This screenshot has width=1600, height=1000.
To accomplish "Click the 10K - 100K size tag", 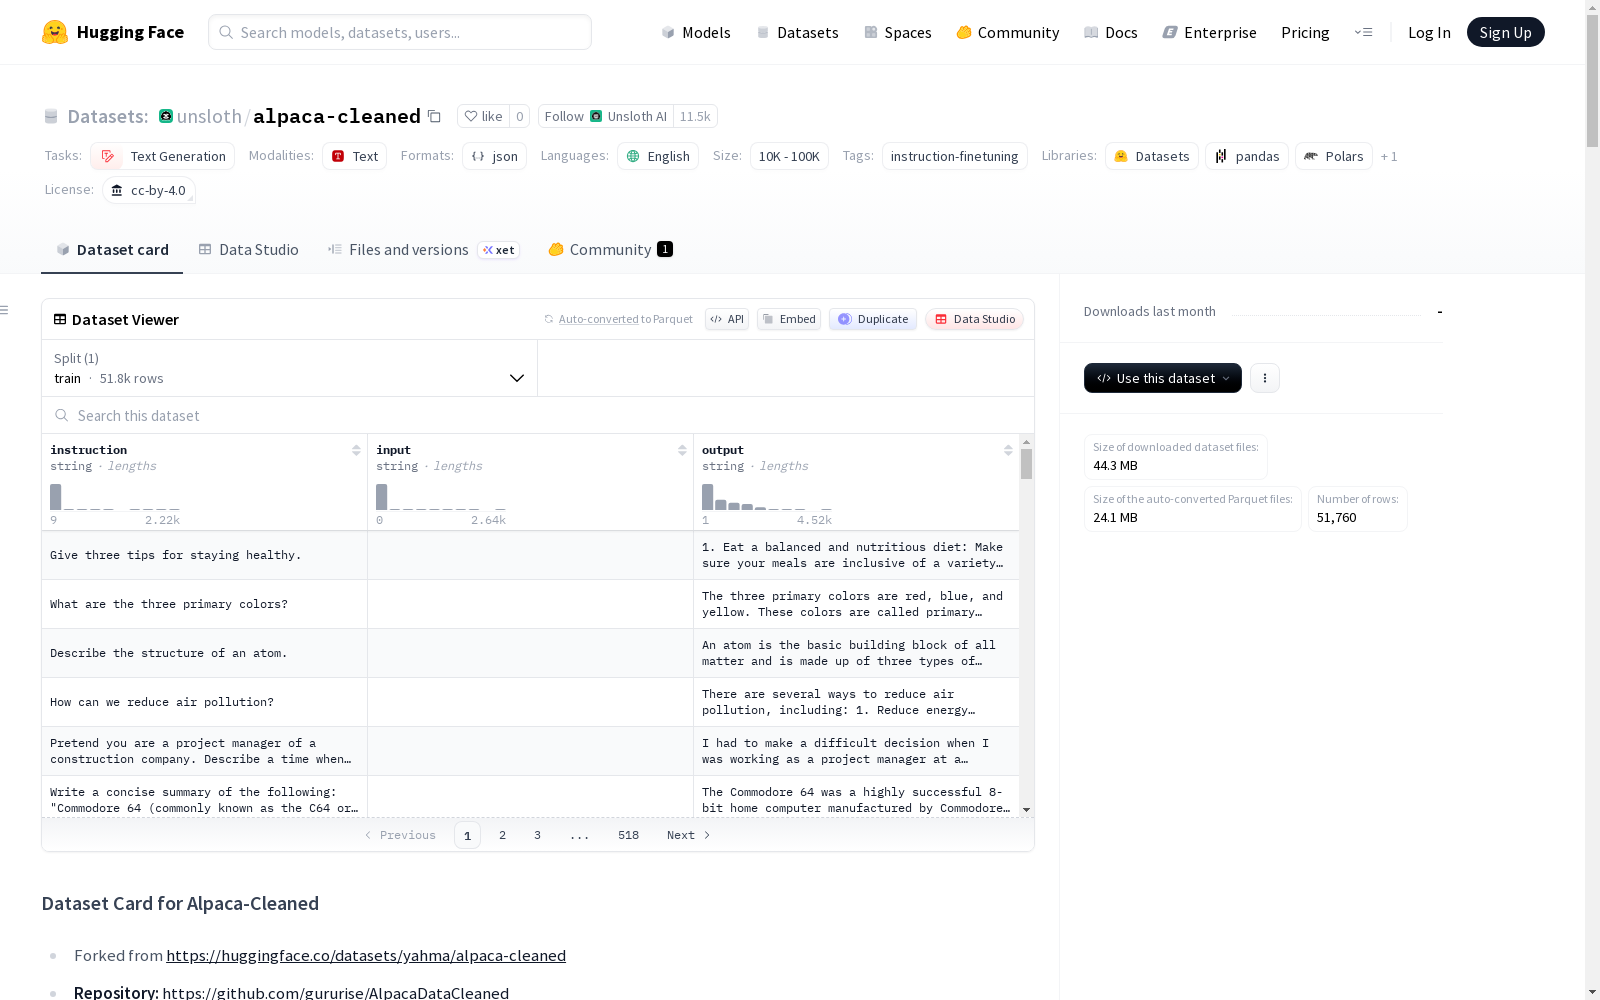I will (789, 156).
